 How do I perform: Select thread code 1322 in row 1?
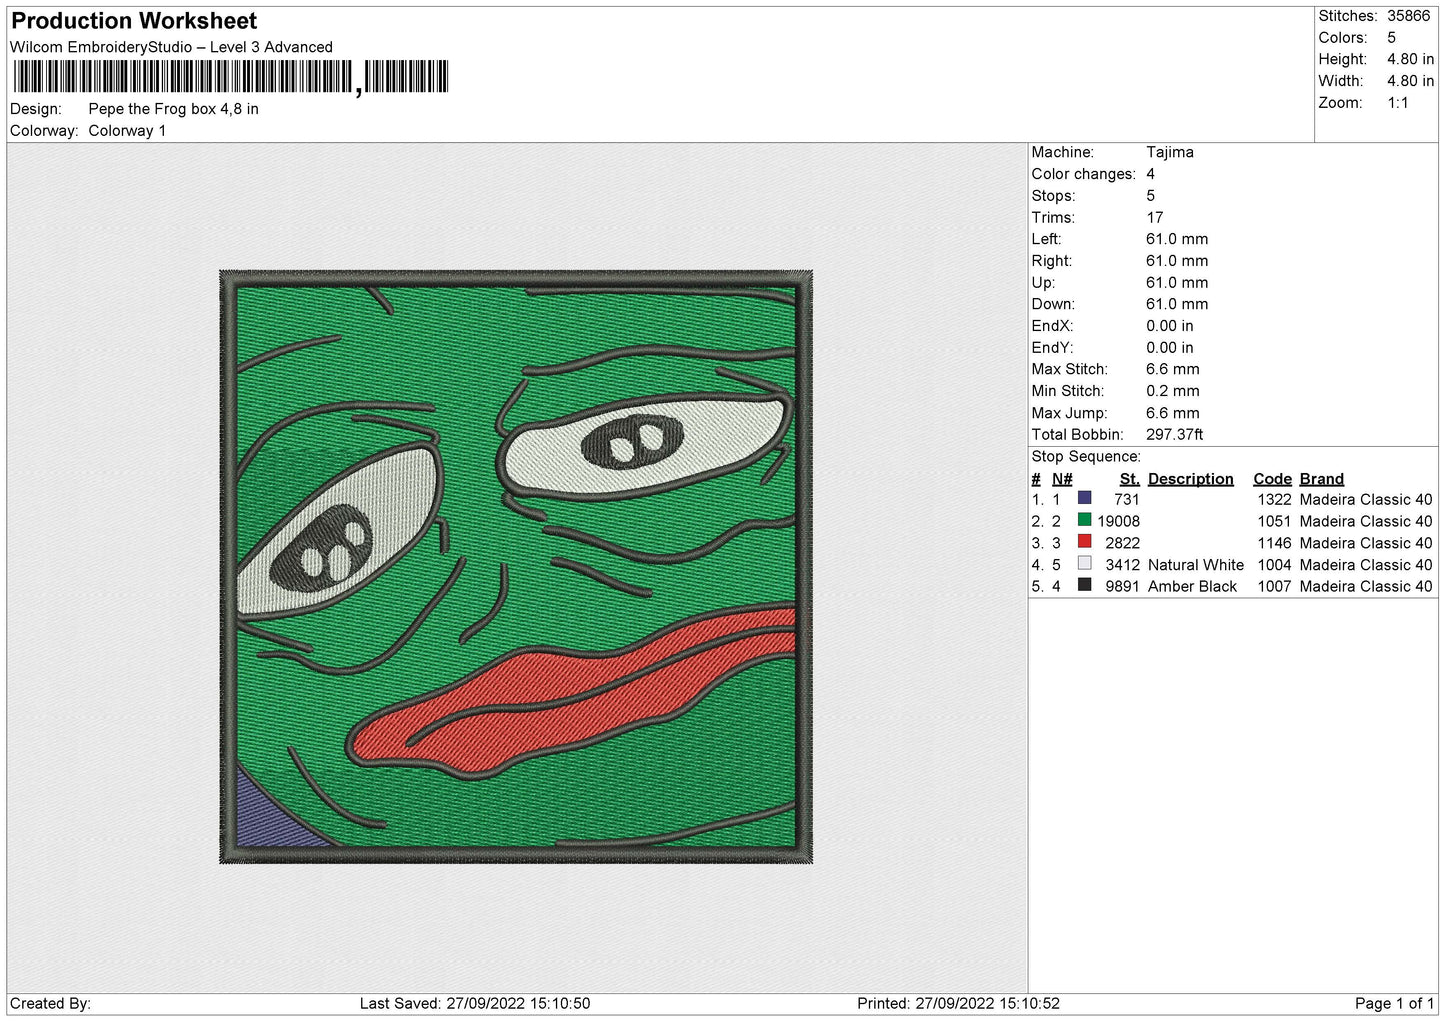[1274, 499]
